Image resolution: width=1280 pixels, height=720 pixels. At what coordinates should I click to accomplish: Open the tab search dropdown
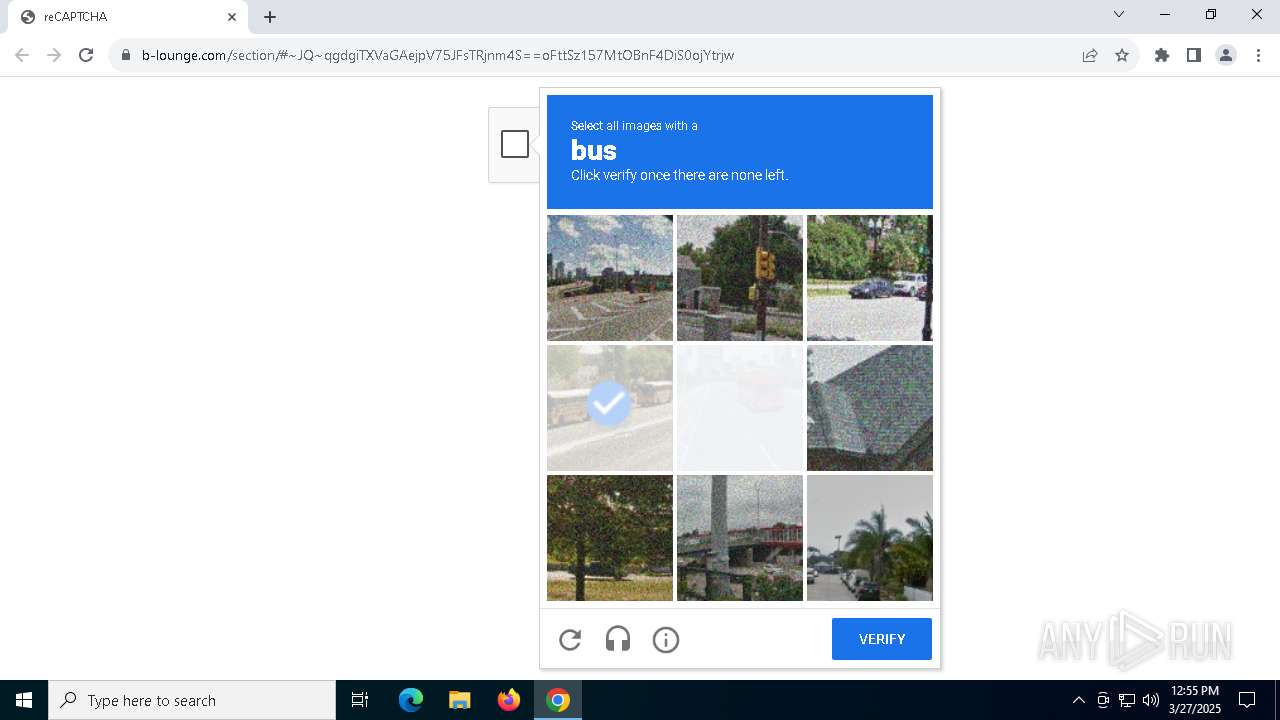1119,14
